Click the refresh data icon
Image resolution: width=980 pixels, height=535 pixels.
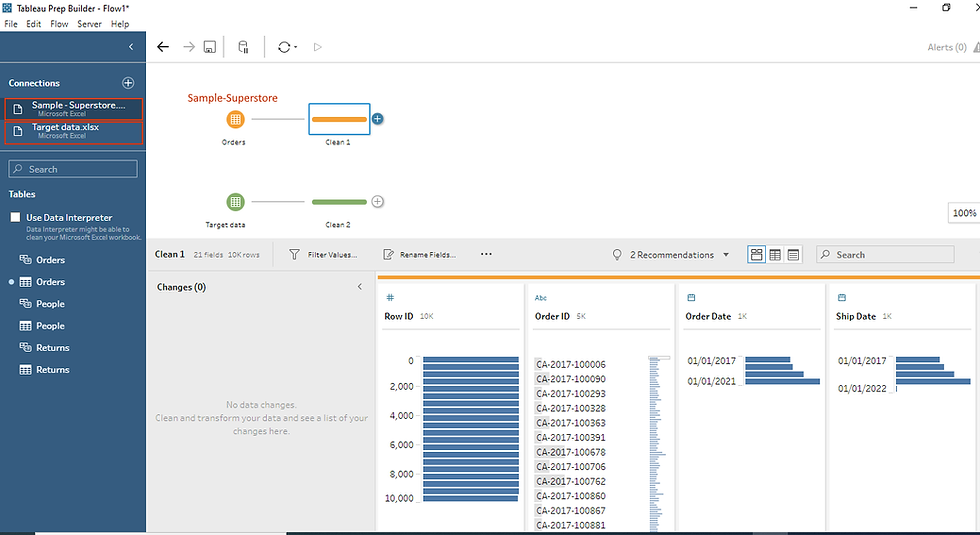(x=284, y=47)
